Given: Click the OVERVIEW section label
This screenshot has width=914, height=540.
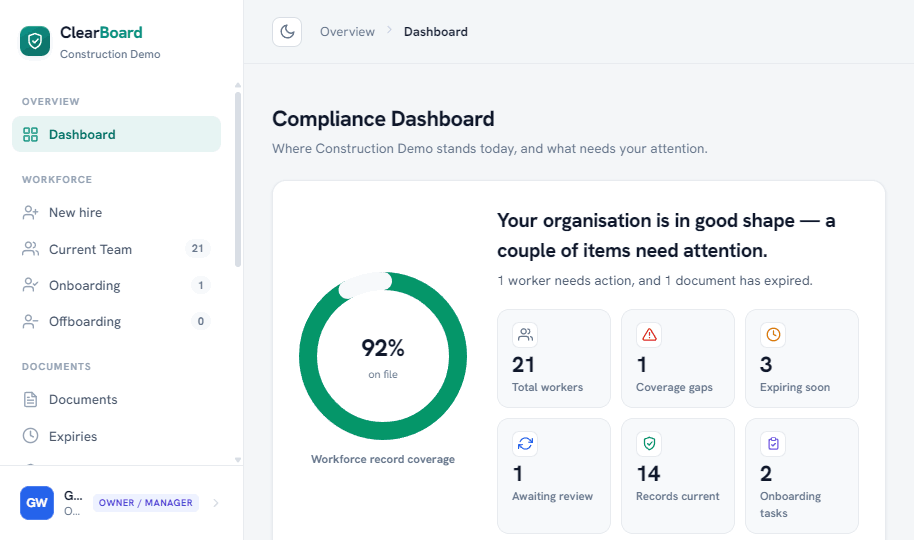Looking at the screenshot, I should point(51,101).
